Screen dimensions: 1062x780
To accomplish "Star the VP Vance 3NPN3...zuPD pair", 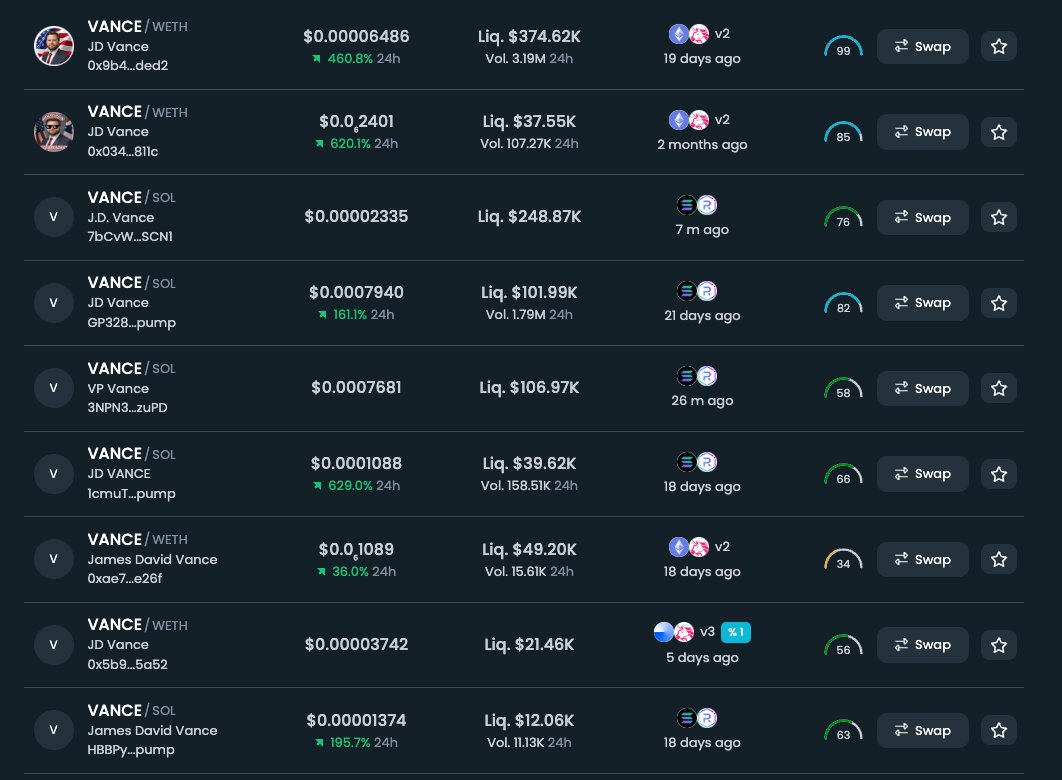I will pos(998,389).
